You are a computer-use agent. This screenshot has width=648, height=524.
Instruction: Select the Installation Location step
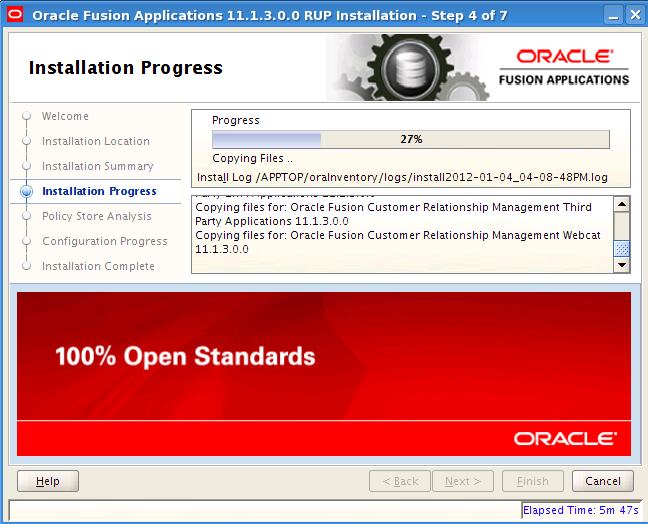coord(95,141)
